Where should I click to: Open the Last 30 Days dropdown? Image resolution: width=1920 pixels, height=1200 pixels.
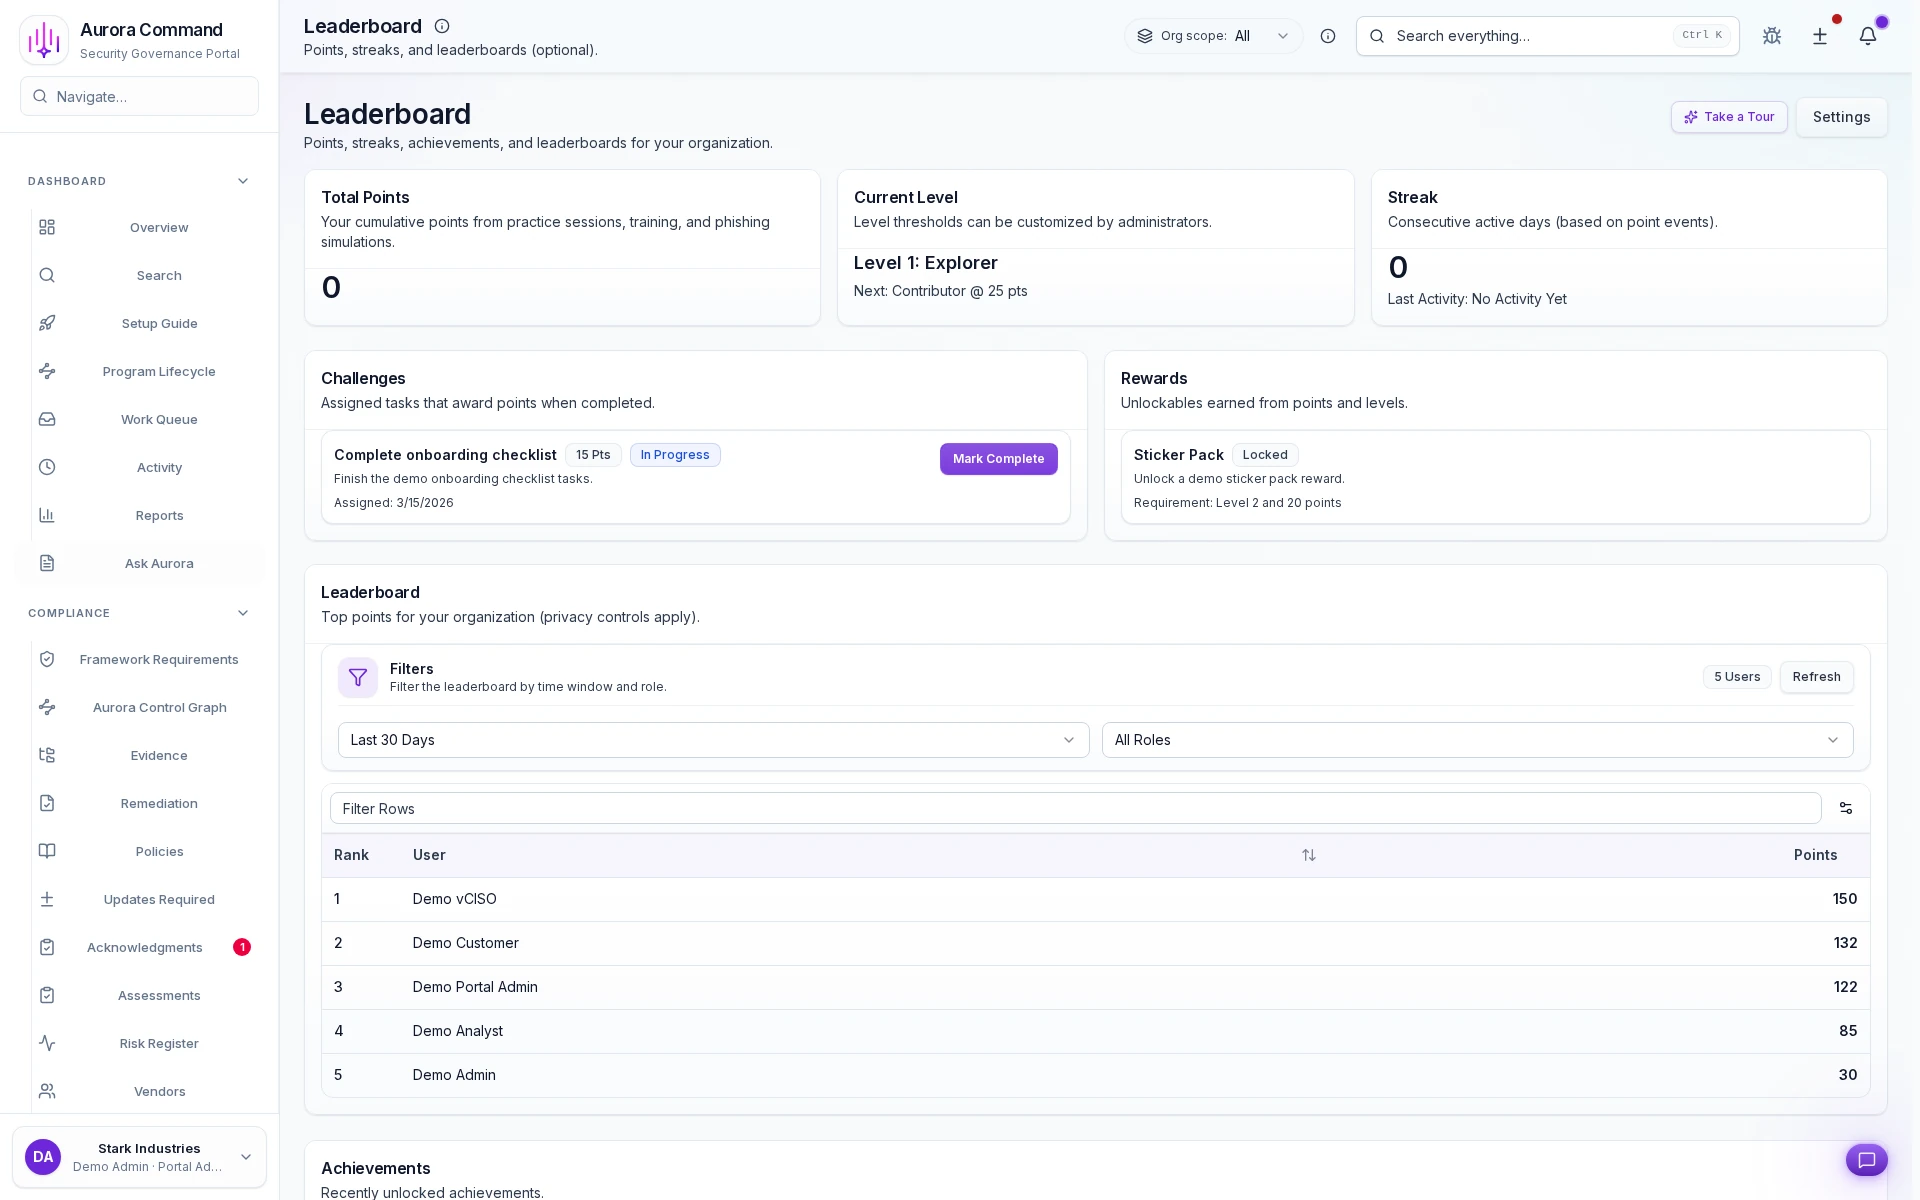pyautogui.click(x=713, y=740)
